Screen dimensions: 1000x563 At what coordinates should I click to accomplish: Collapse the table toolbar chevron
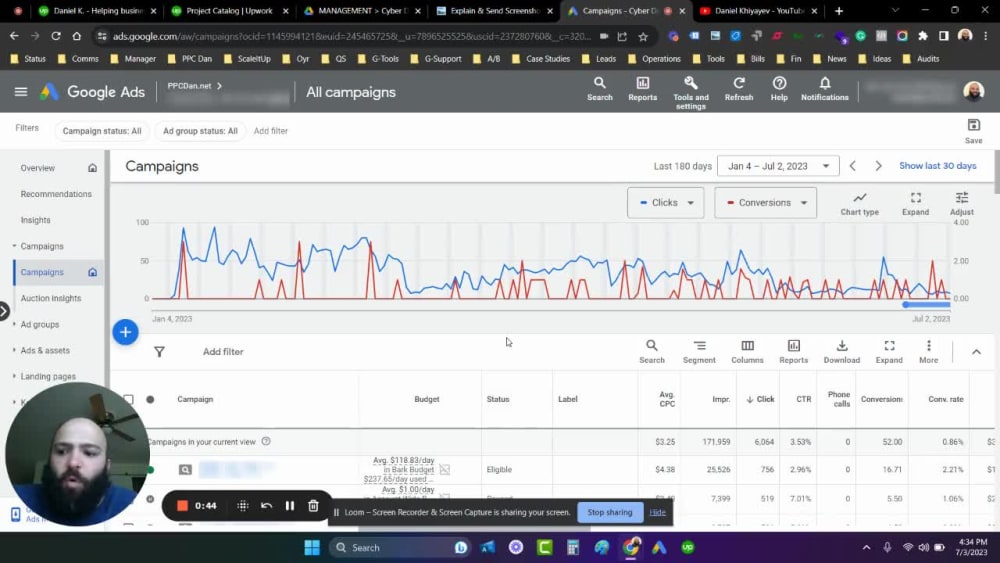[976, 351]
